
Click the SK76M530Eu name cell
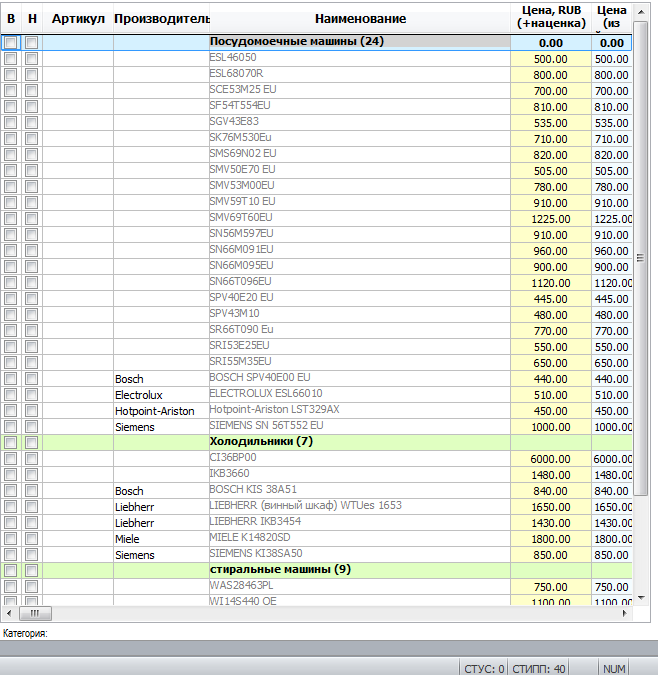pyautogui.click(x=360, y=138)
